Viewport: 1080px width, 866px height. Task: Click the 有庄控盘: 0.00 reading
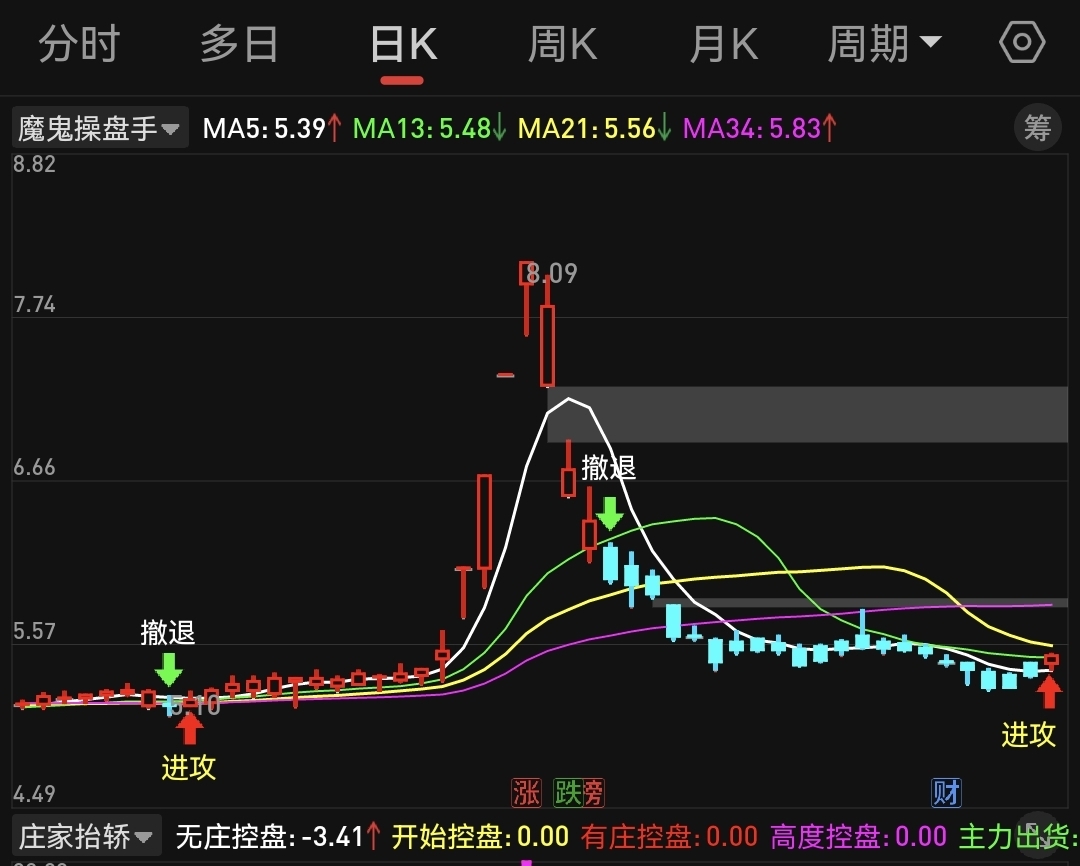tap(669, 836)
